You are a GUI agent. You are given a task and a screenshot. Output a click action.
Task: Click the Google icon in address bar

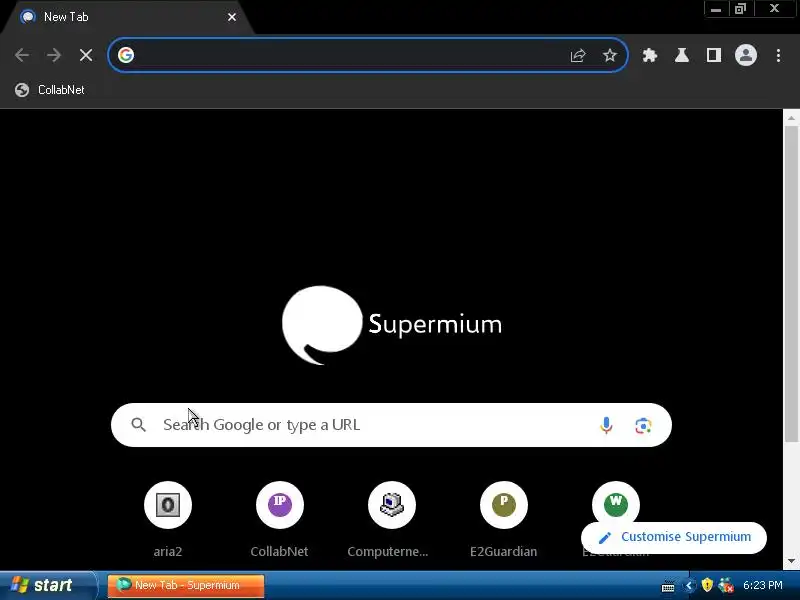pyautogui.click(x=126, y=55)
